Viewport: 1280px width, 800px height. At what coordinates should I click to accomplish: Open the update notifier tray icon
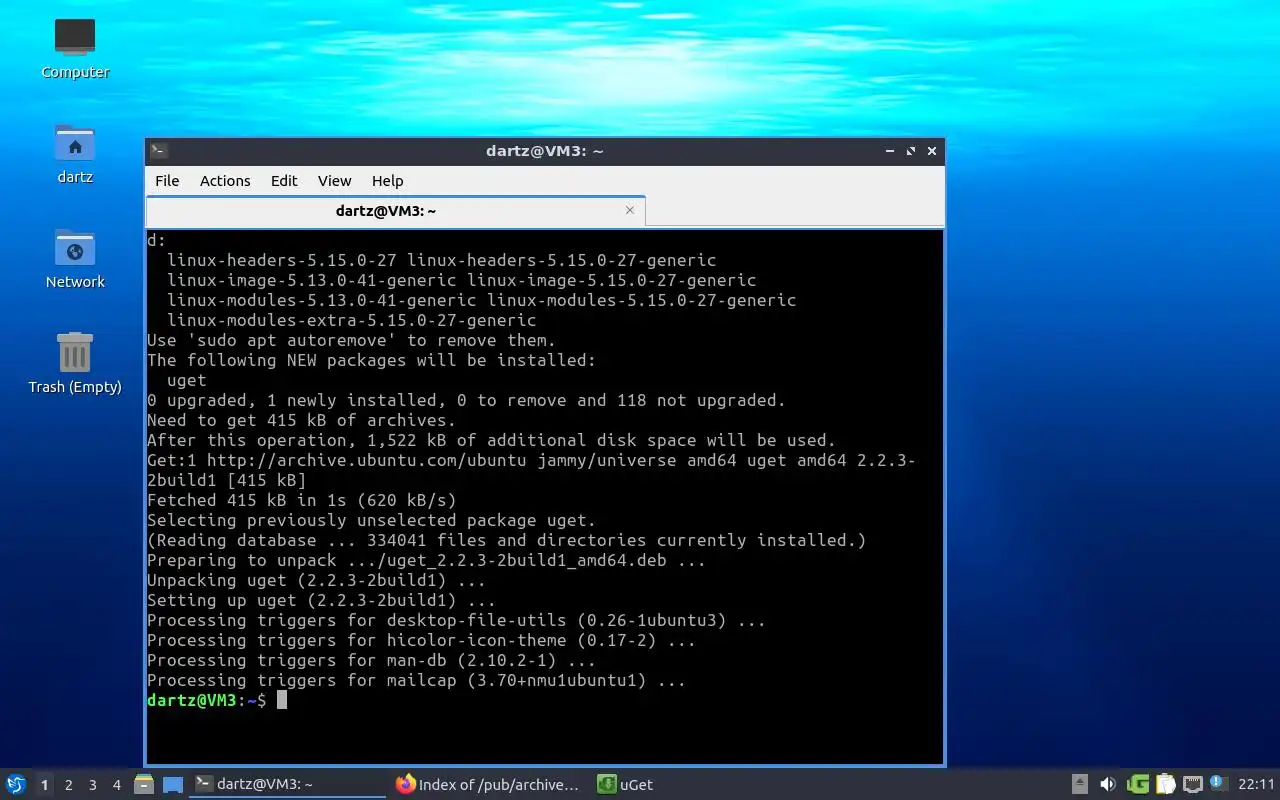[x=1218, y=783]
